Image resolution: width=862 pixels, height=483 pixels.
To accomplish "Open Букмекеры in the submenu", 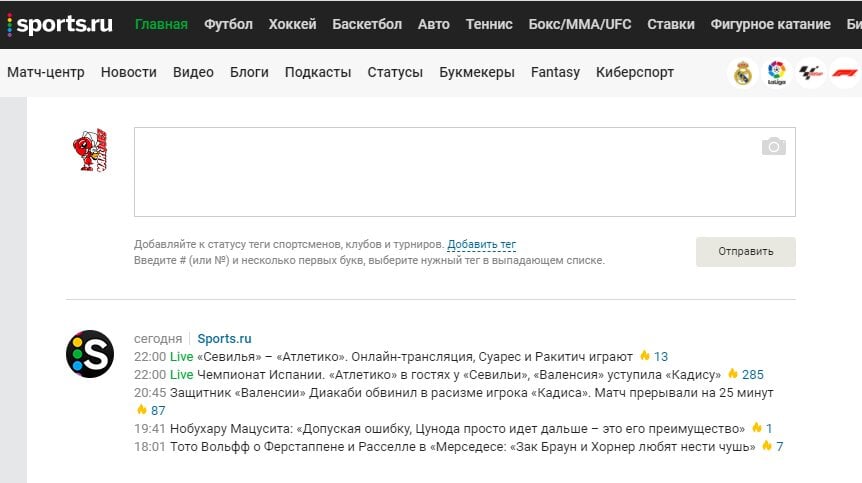I will [x=477, y=72].
